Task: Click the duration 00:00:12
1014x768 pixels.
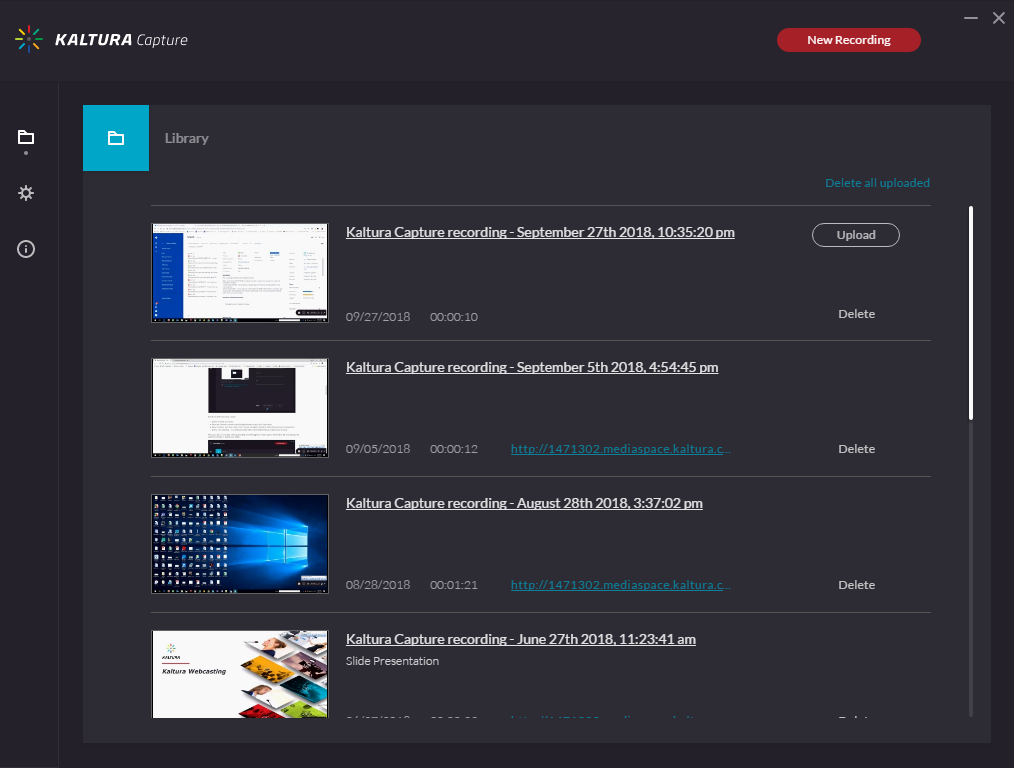Action: pos(454,449)
